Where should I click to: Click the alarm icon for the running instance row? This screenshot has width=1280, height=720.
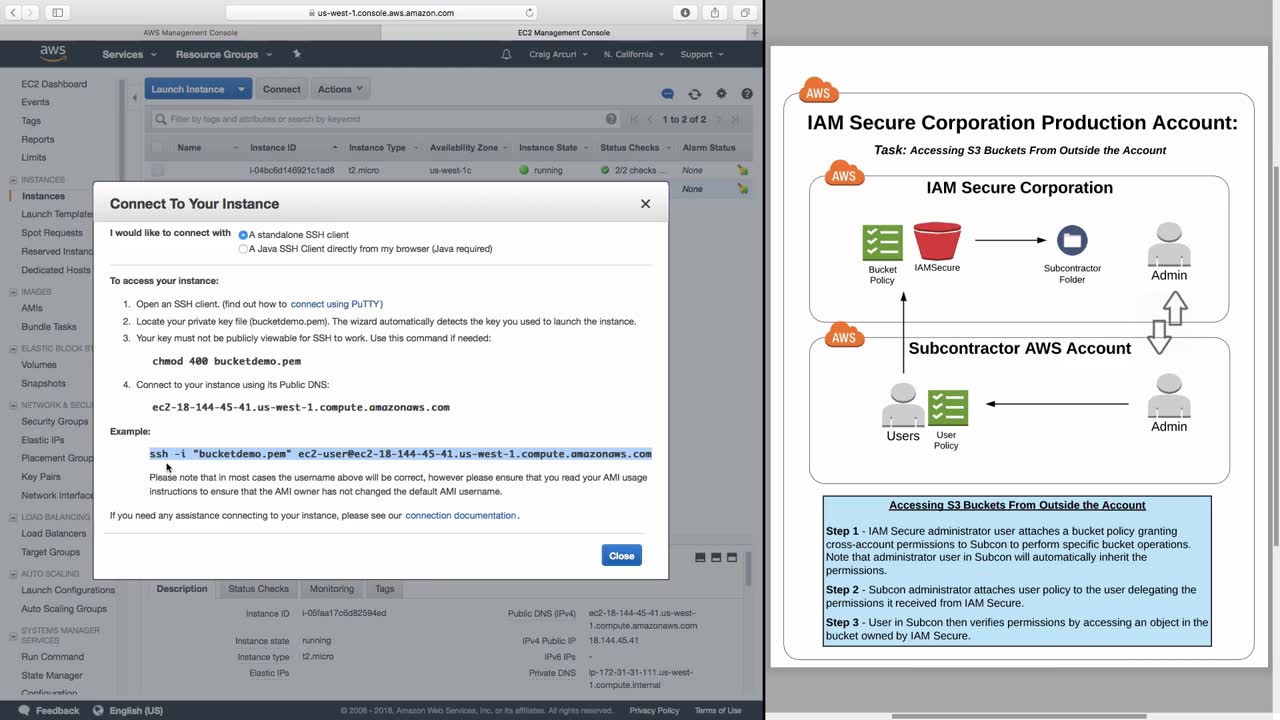tap(742, 171)
